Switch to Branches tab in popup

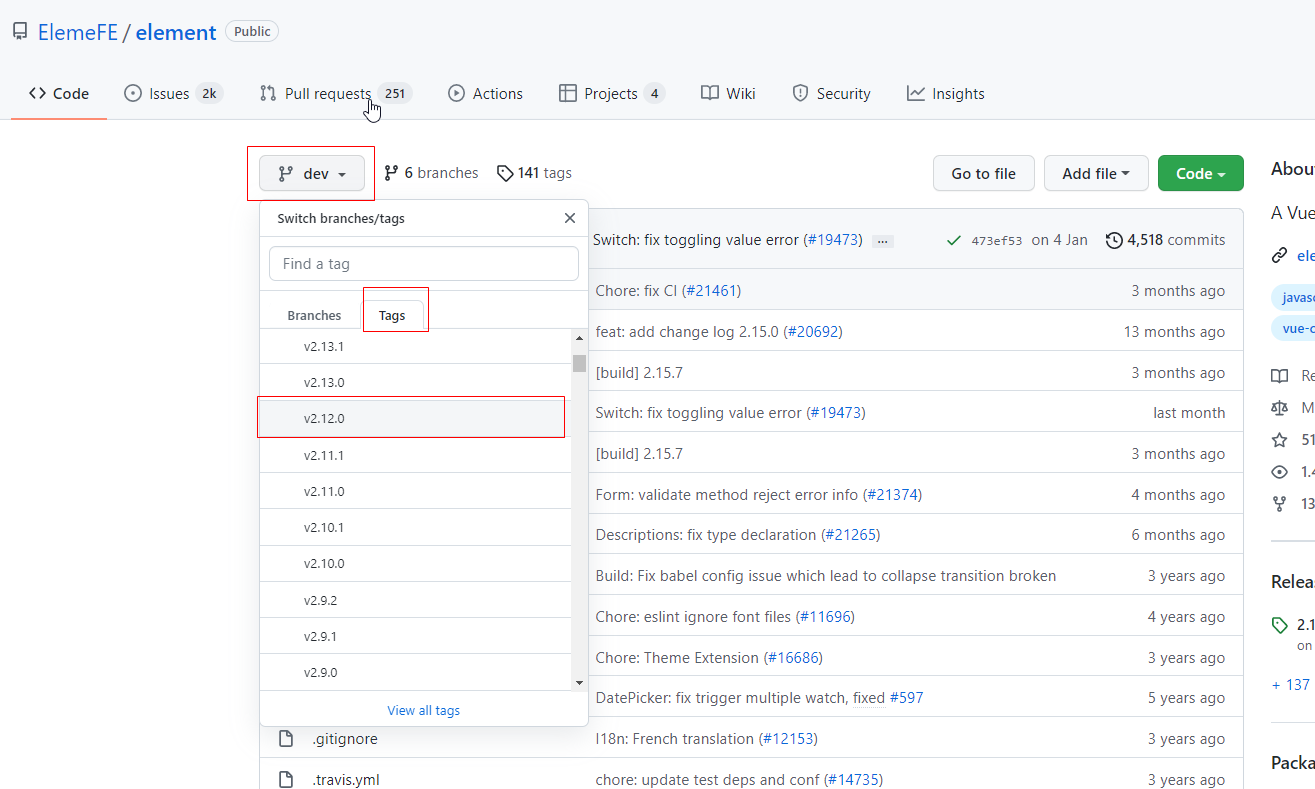(314, 315)
